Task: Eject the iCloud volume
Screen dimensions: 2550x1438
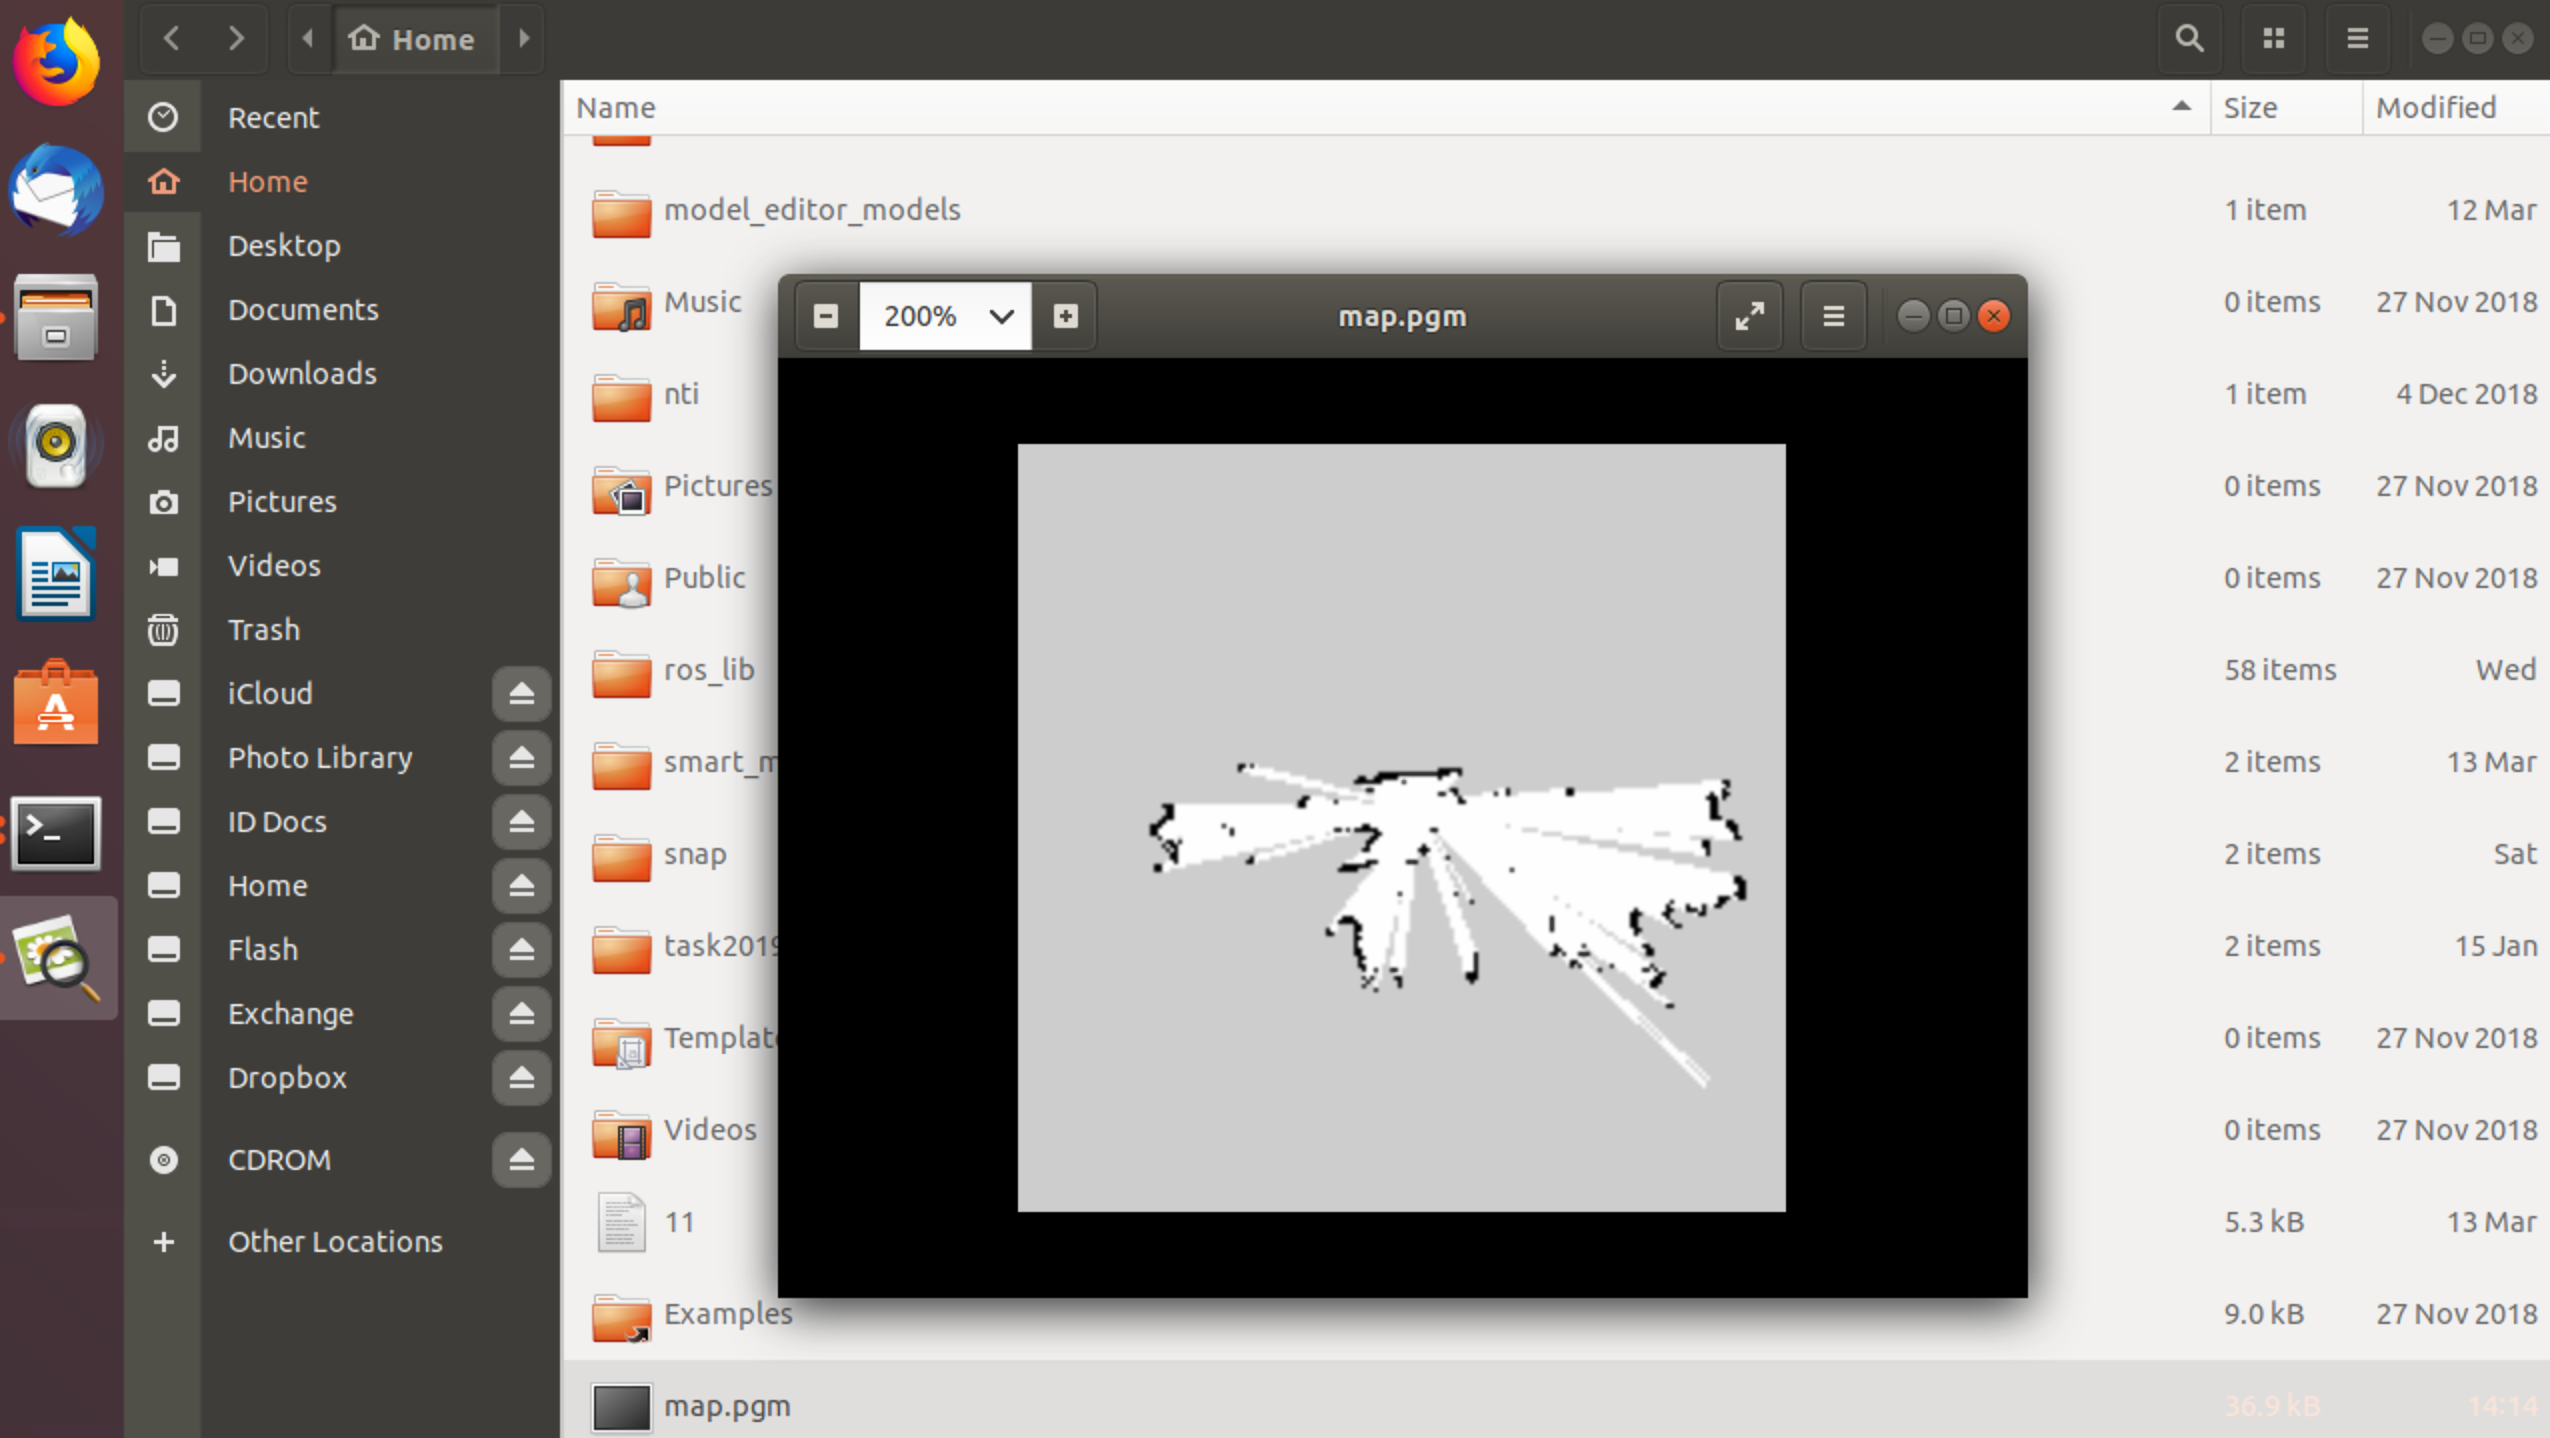Action: coord(521,693)
